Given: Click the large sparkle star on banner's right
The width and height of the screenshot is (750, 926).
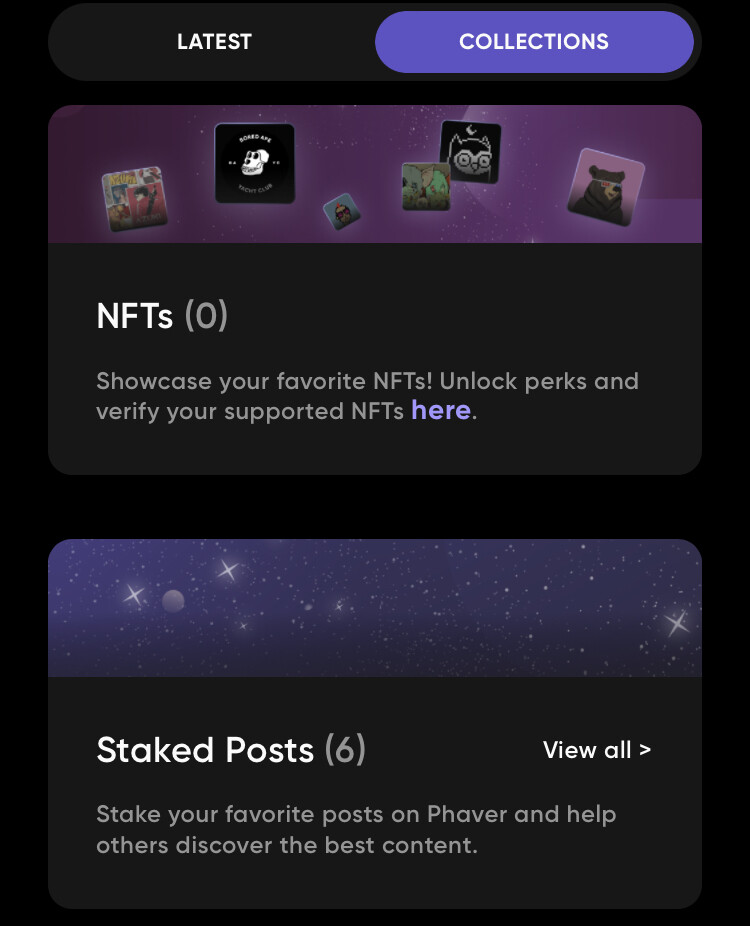Looking at the screenshot, I should [x=676, y=622].
